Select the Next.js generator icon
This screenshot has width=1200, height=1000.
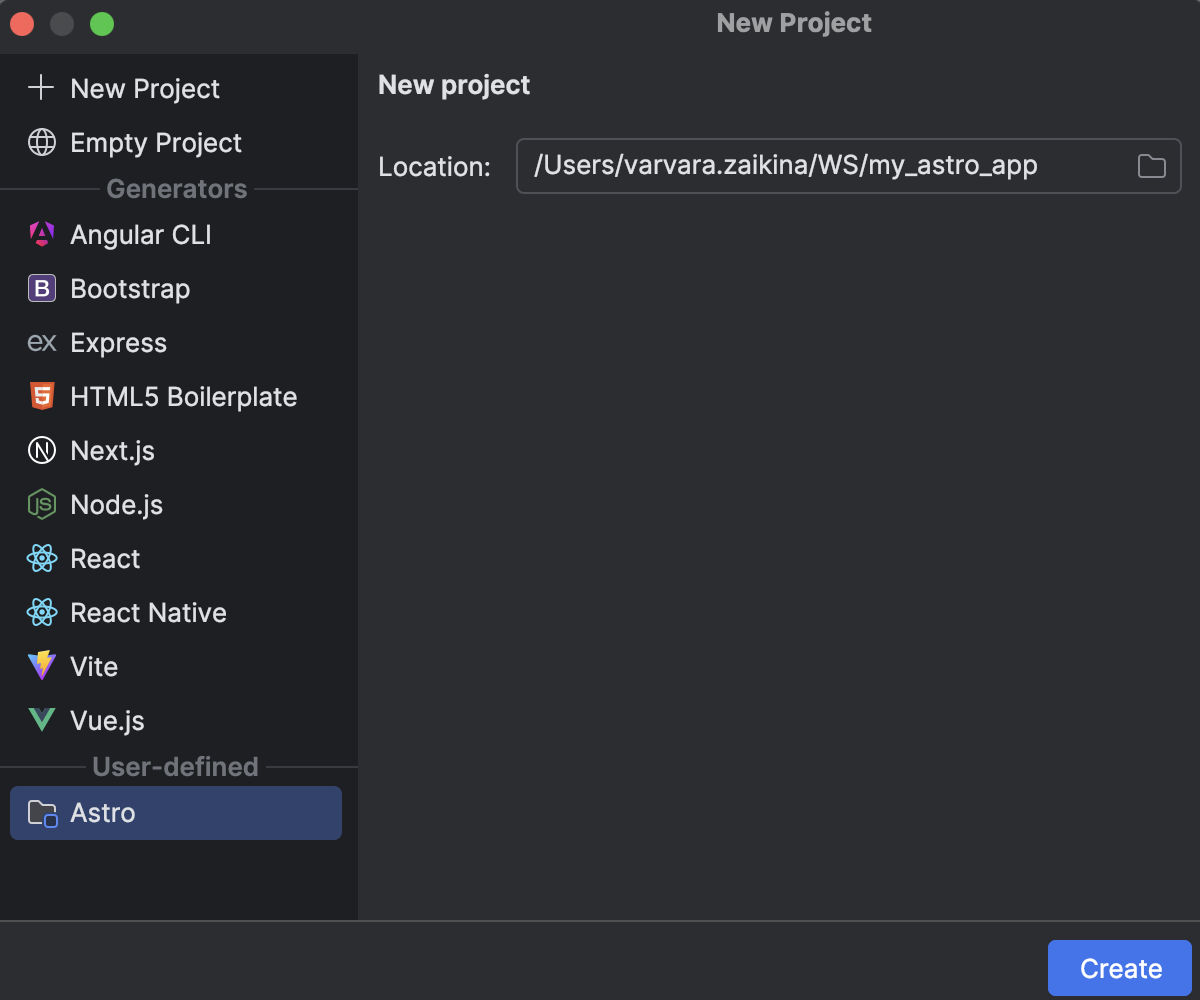[x=41, y=450]
